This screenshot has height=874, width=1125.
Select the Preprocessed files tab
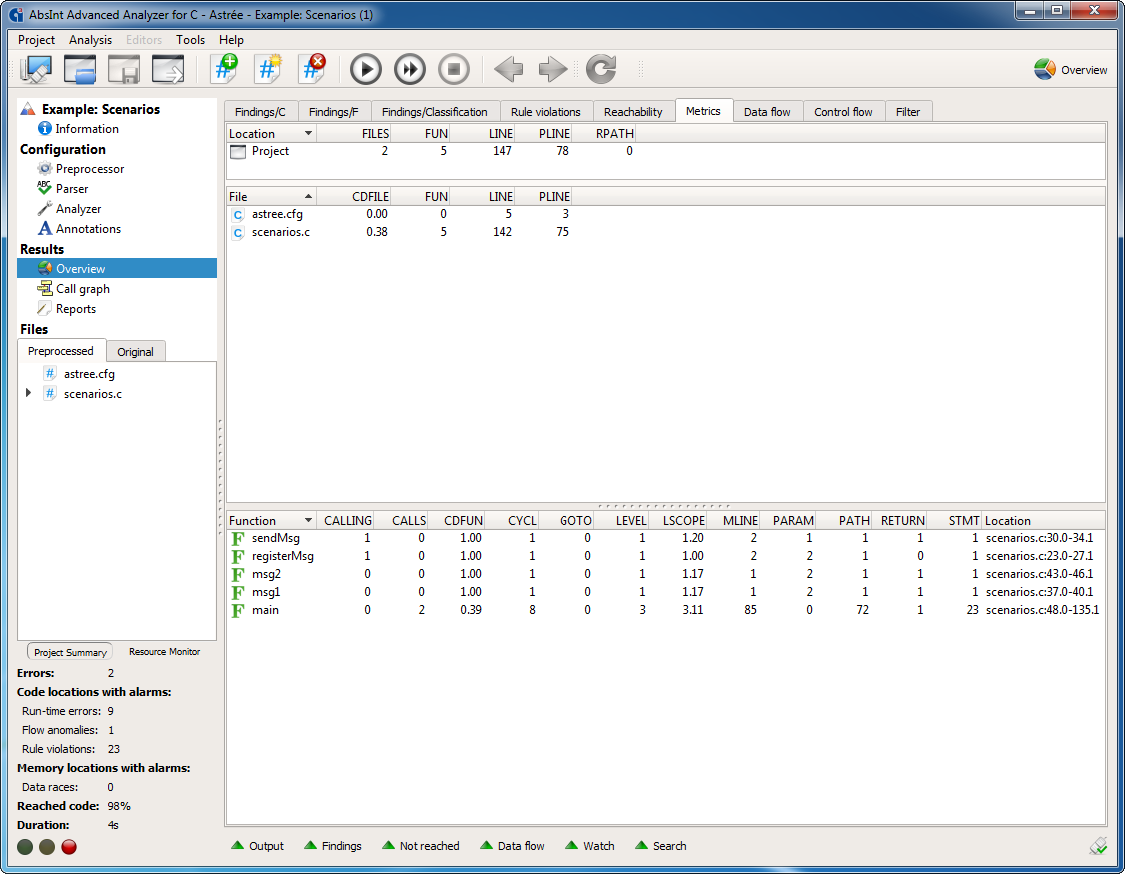click(61, 351)
